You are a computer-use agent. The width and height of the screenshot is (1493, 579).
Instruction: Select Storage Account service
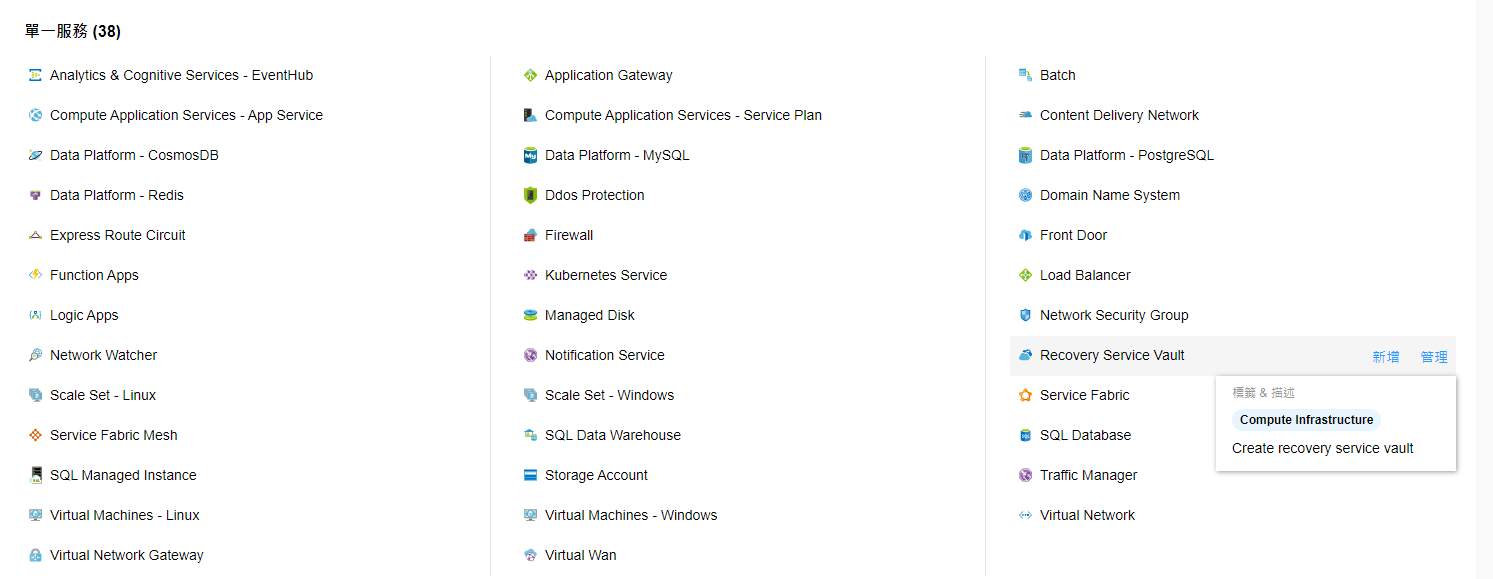pyautogui.click(x=596, y=475)
